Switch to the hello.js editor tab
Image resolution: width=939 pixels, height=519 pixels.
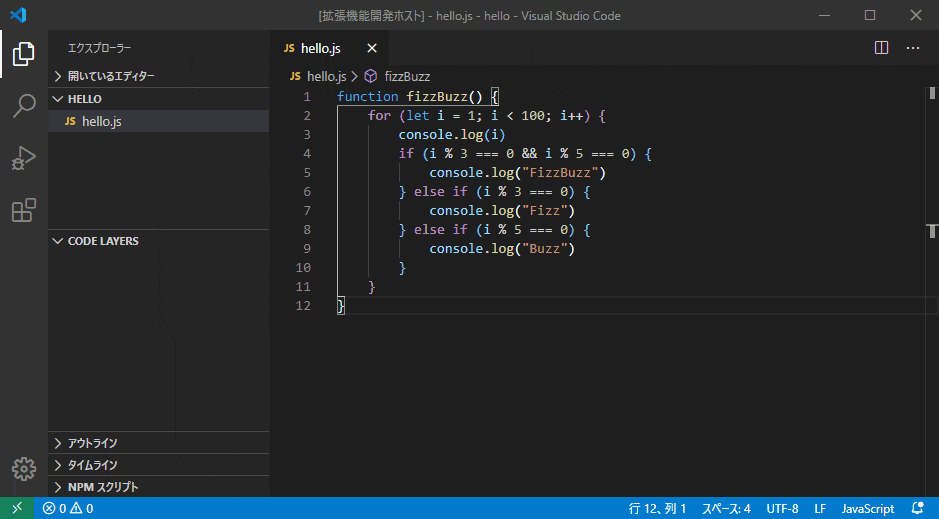pos(330,48)
